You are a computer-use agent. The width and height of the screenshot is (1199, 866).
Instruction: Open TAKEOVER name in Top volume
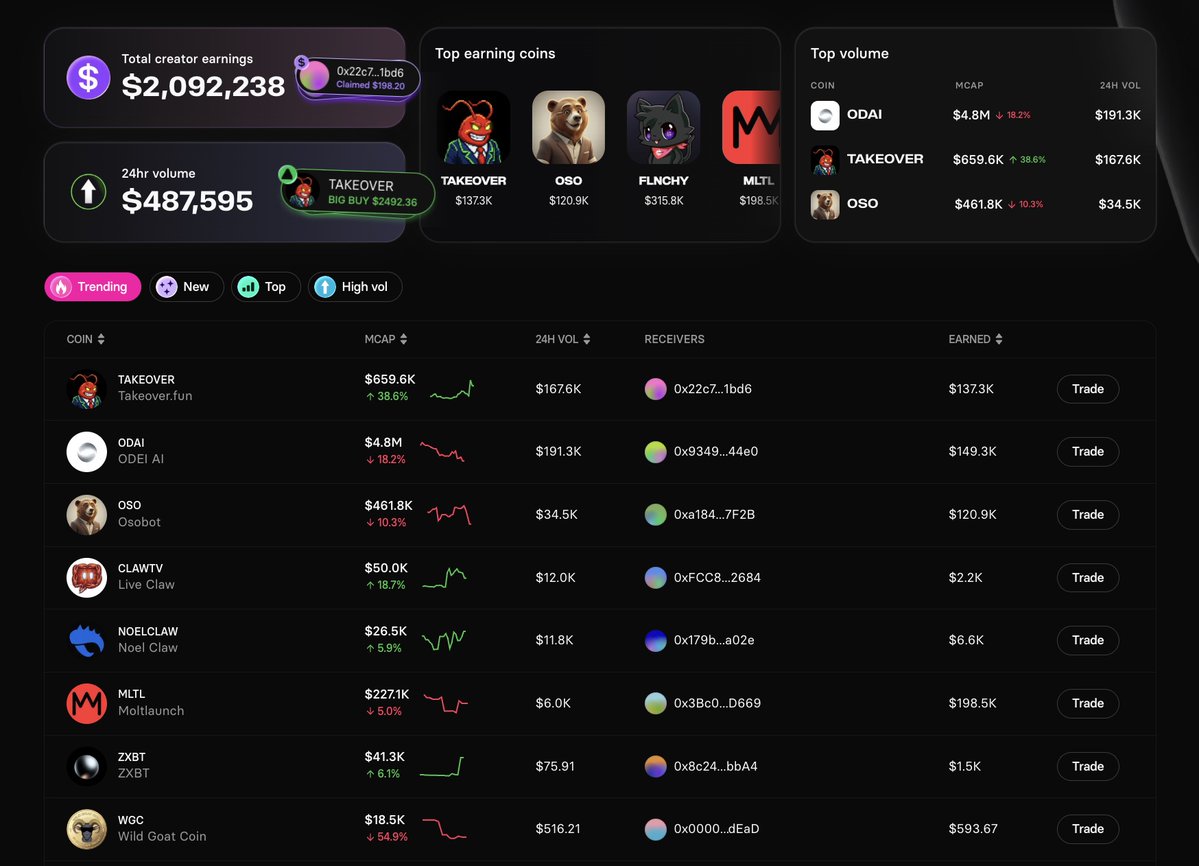coord(885,159)
